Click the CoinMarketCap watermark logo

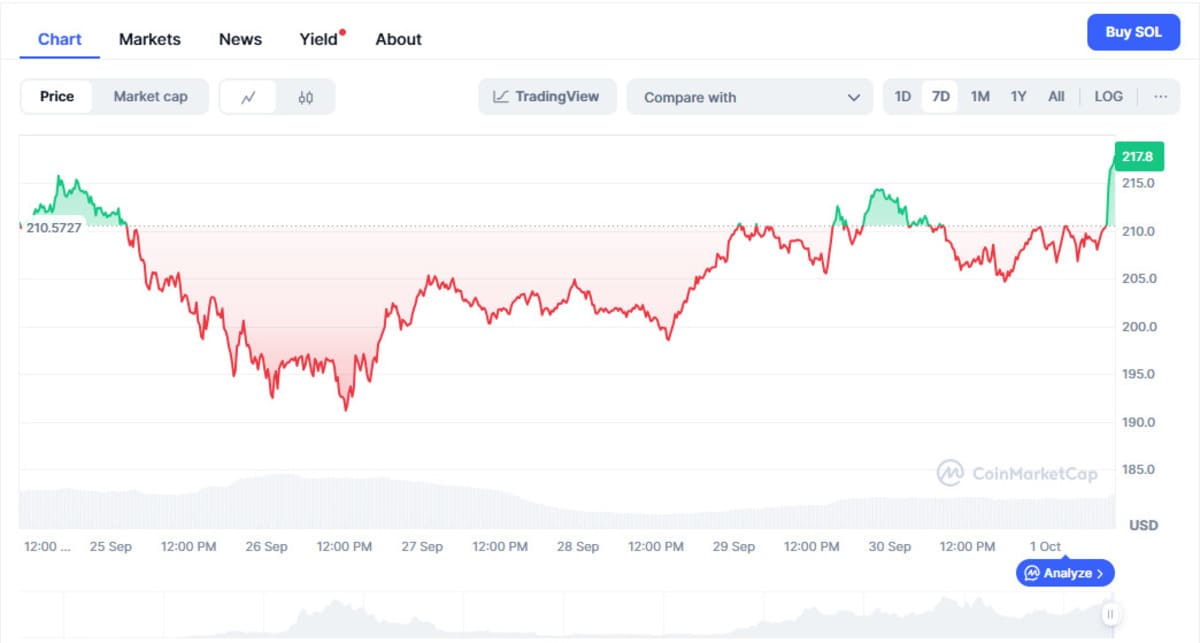(950, 473)
